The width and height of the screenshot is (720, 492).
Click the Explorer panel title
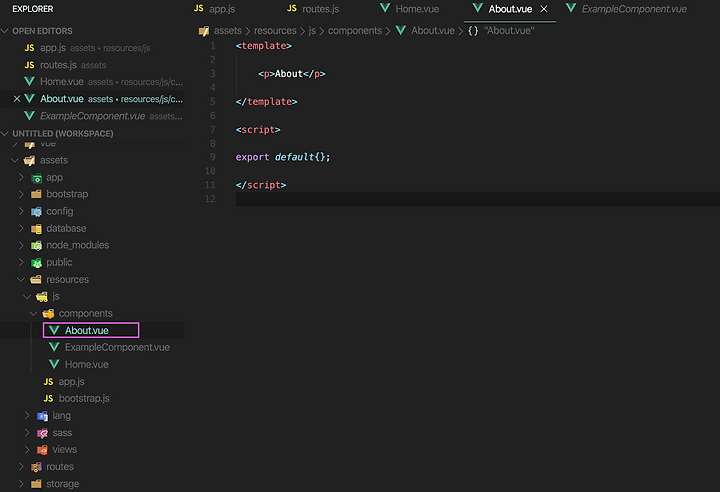click(x=33, y=9)
